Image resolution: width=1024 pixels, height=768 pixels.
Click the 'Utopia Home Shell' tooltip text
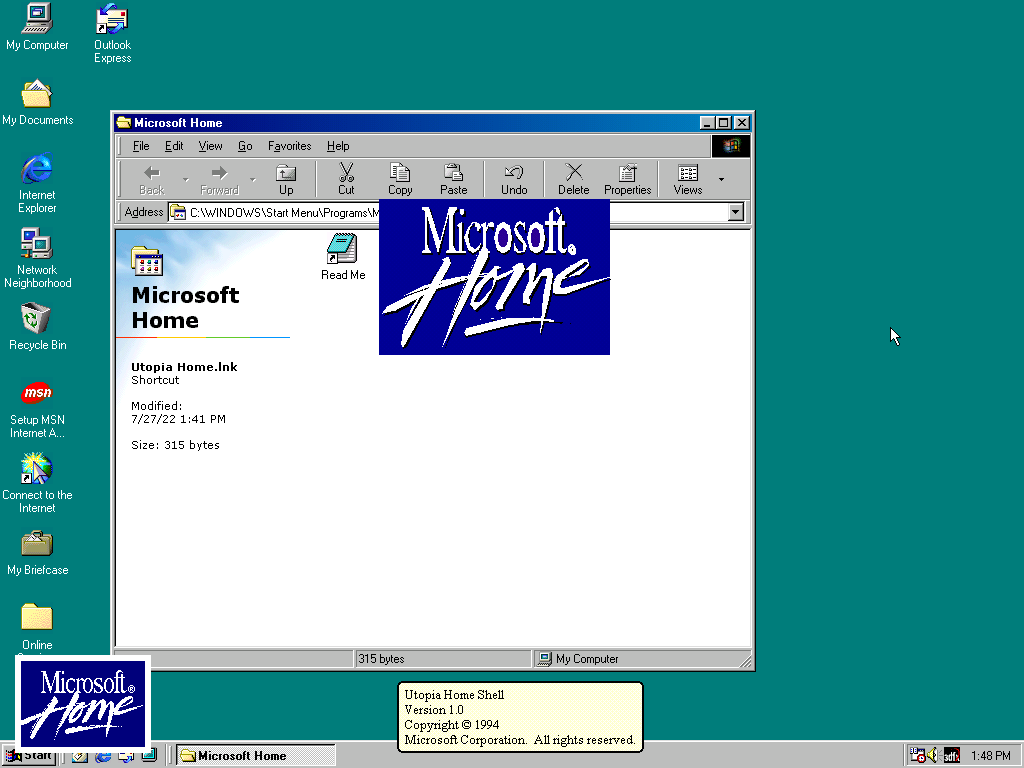pyautogui.click(x=454, y=695)
